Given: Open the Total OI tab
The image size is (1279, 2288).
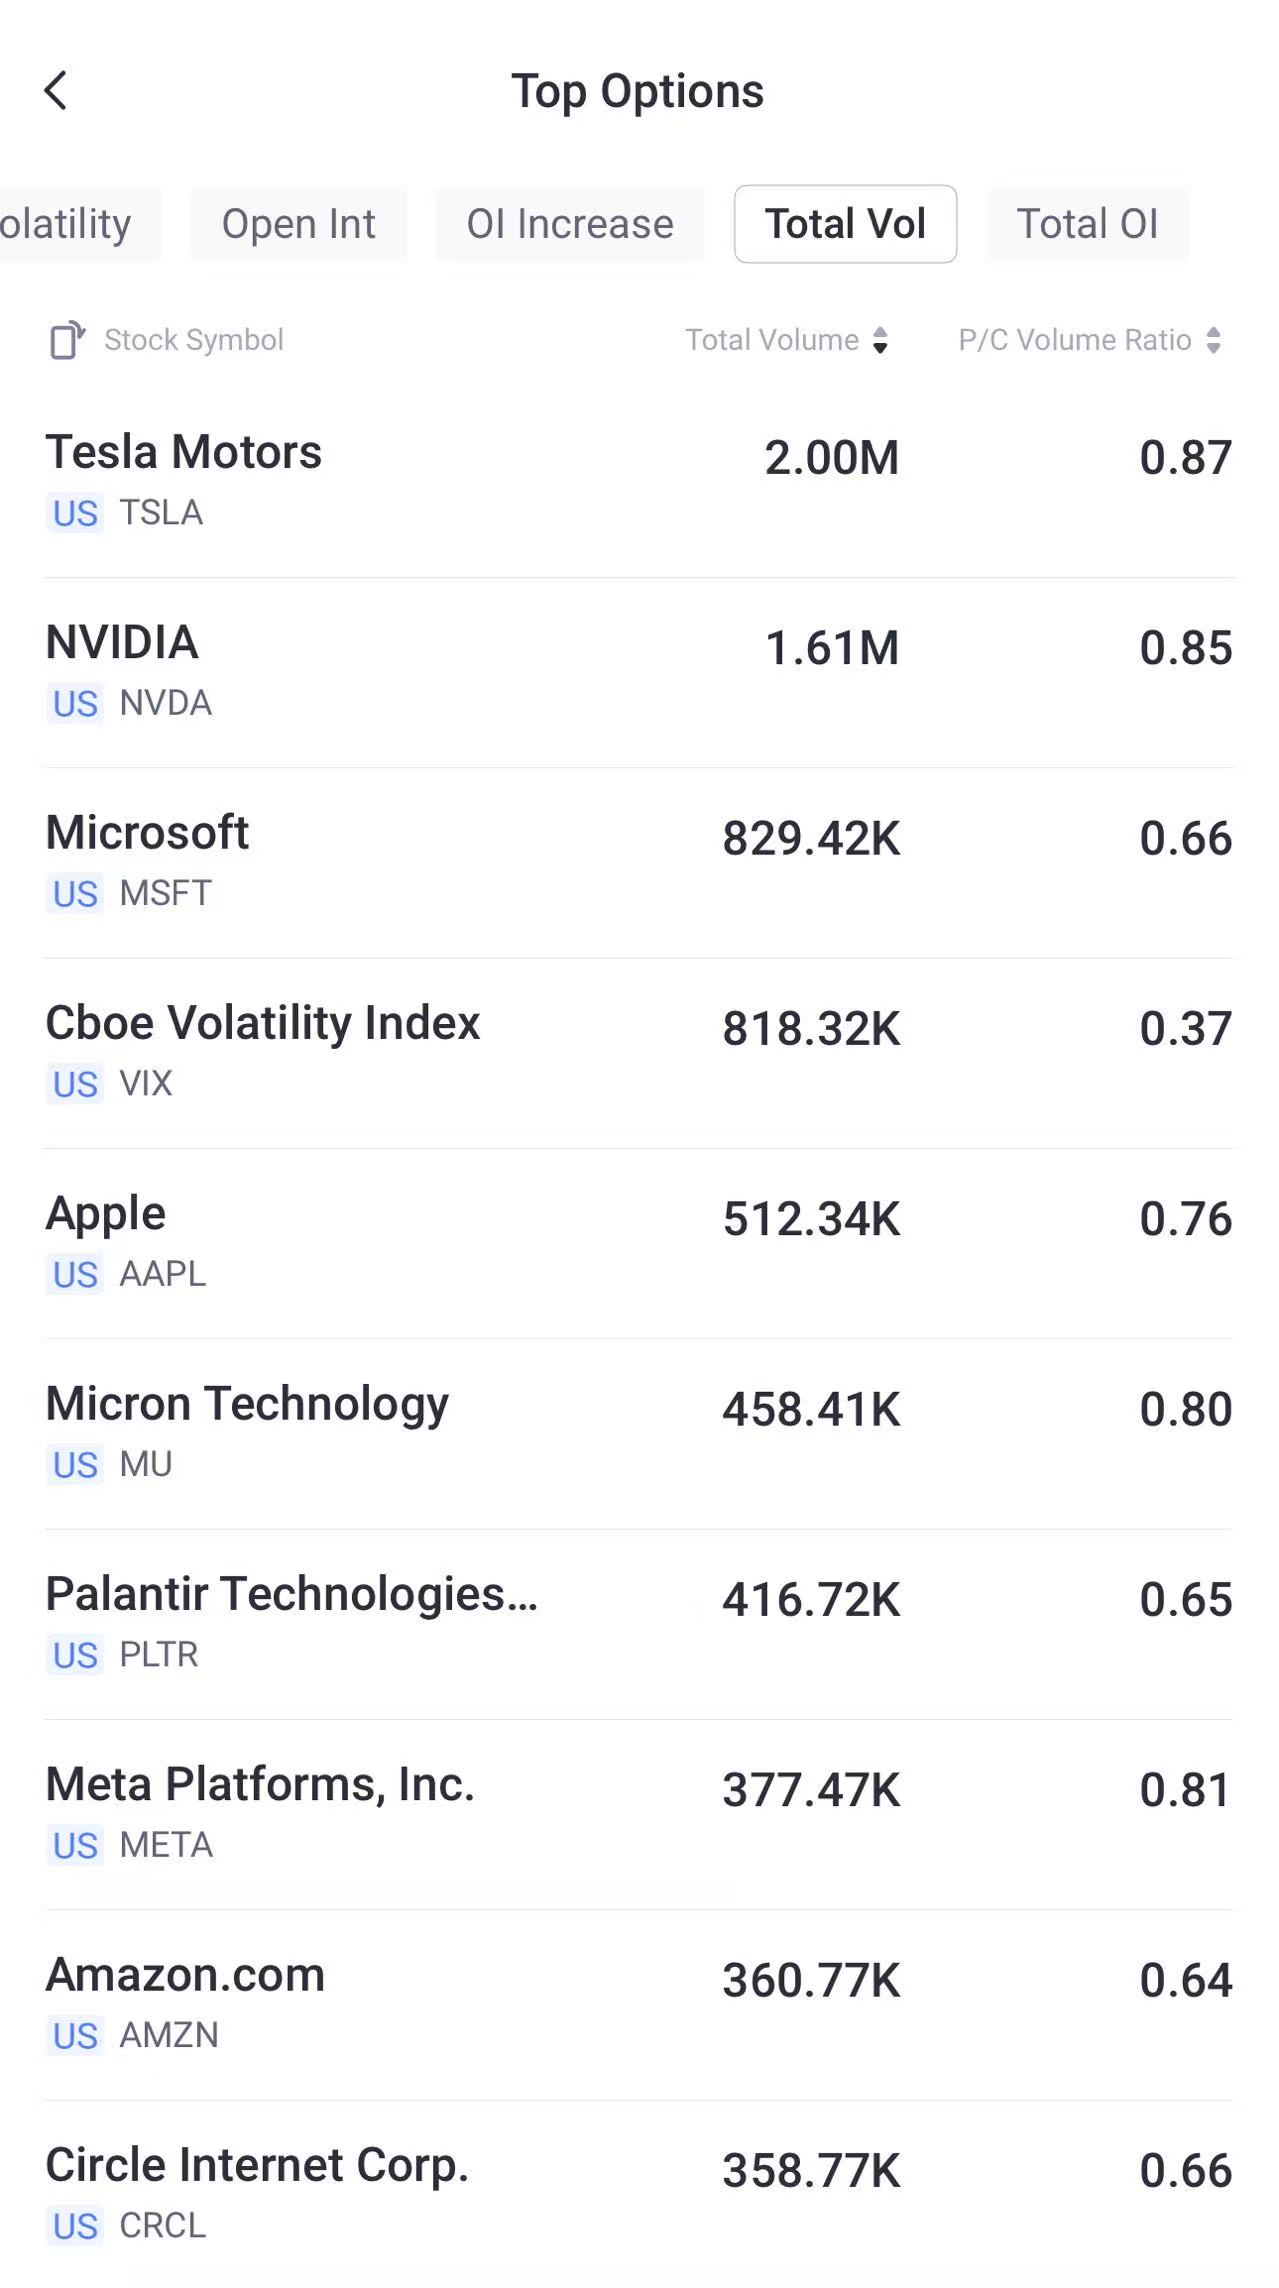Looking at the screenshot, I should (1087, 224).
